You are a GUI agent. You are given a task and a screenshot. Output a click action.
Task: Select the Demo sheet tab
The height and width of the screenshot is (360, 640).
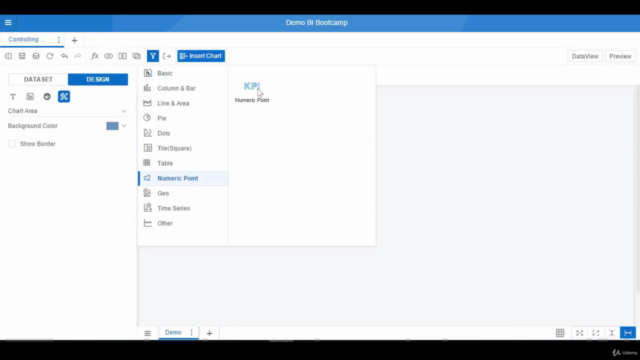pyautogui.click(x=173, y=333)
